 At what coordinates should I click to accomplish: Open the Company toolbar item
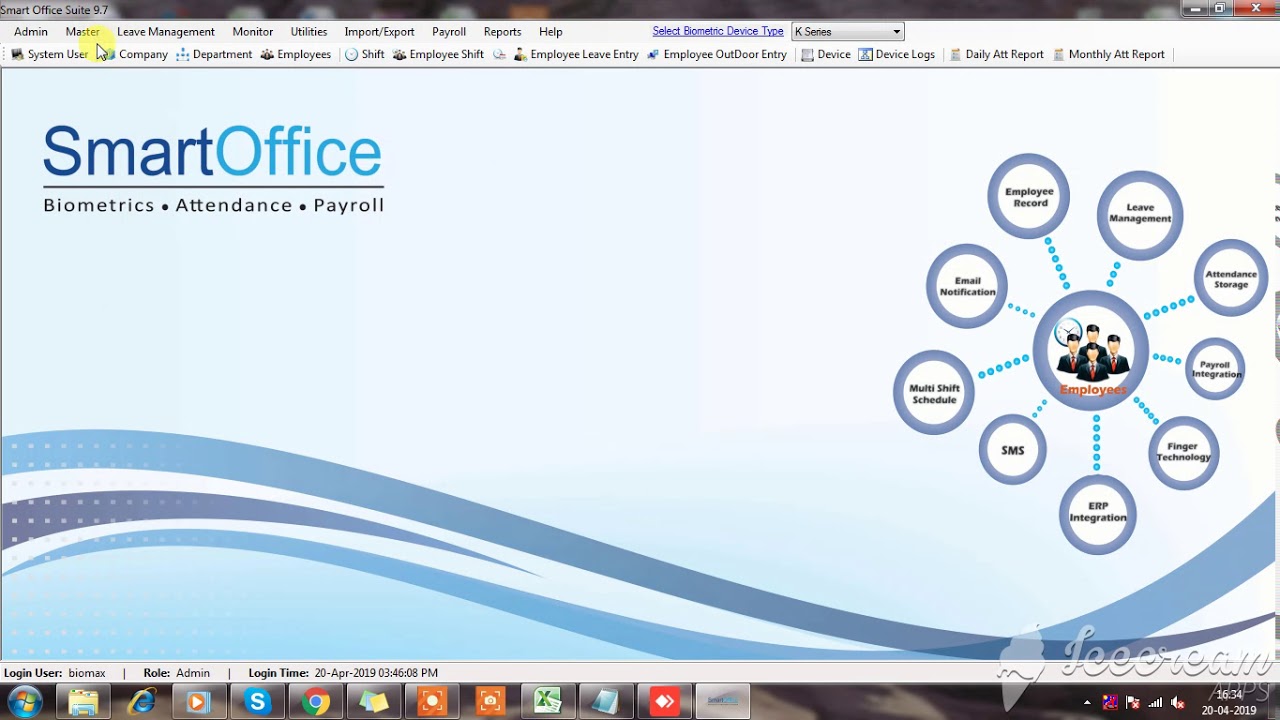[135, 54]
